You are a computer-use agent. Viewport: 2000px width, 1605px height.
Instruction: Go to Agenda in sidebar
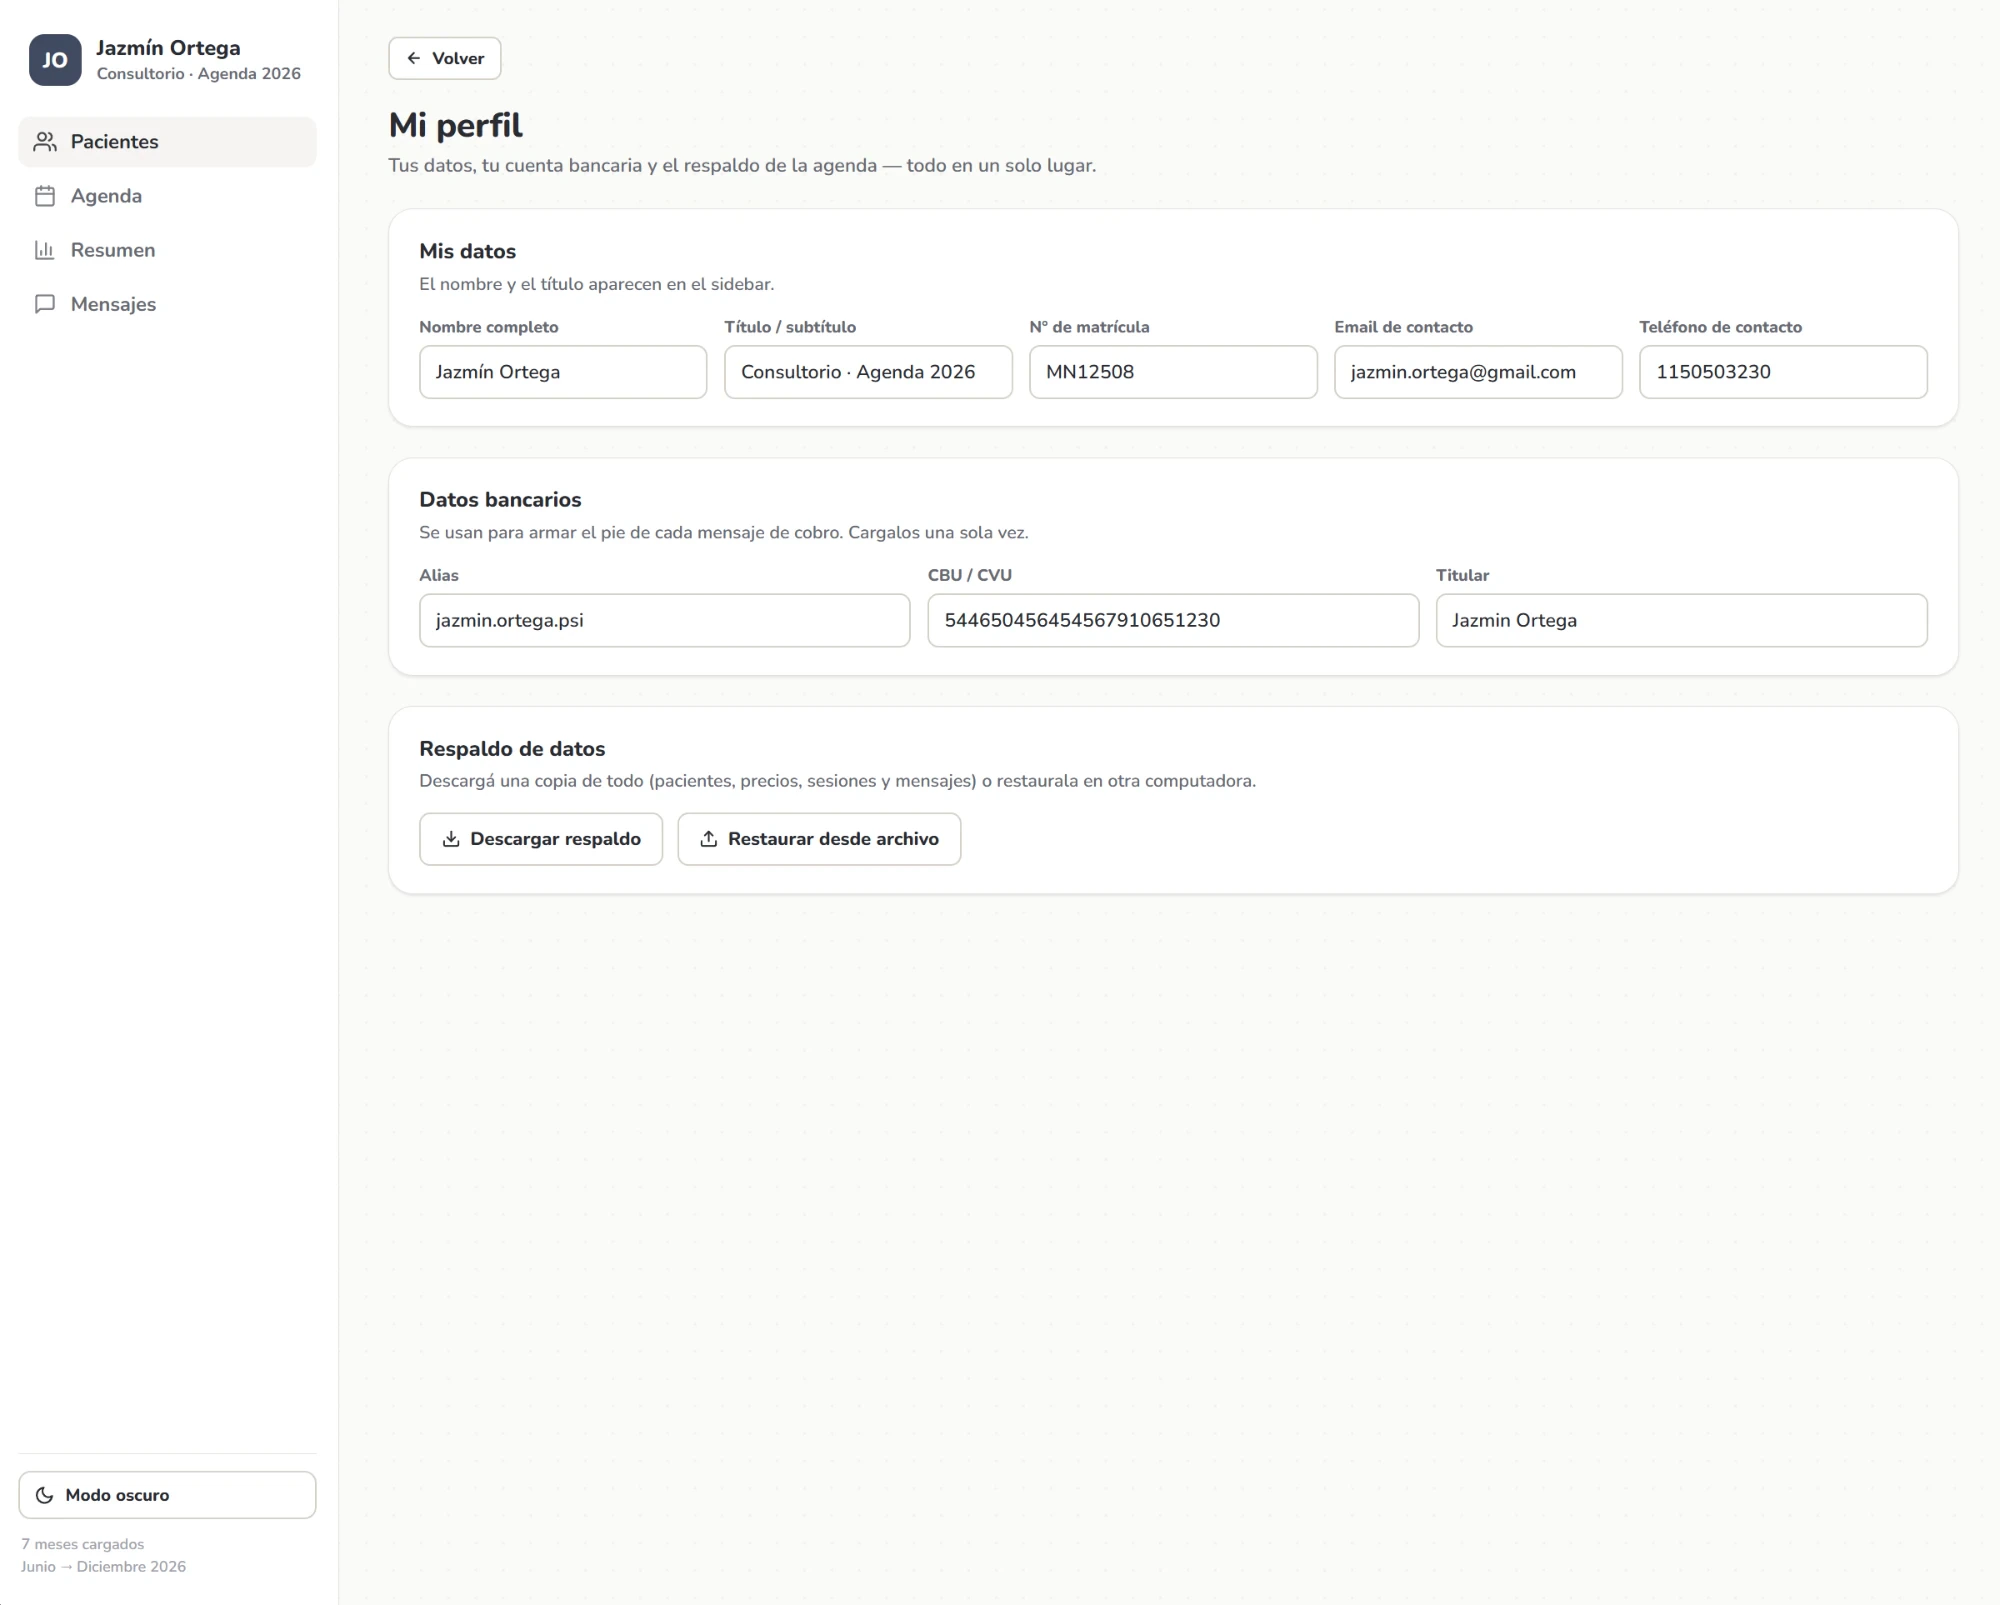tap(167, 196)
